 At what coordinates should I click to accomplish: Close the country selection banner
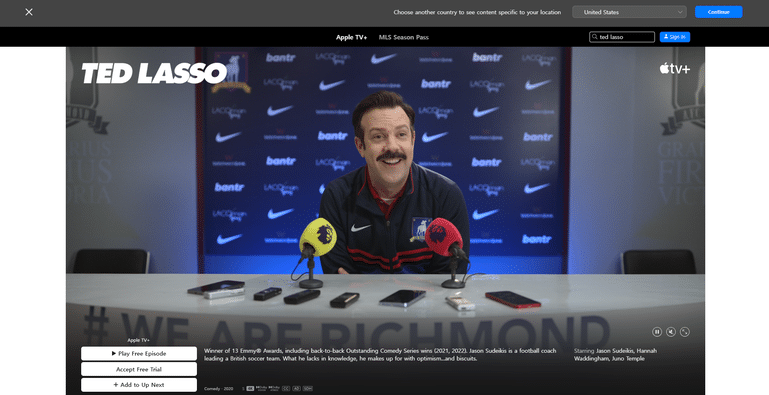click(29, 12)
